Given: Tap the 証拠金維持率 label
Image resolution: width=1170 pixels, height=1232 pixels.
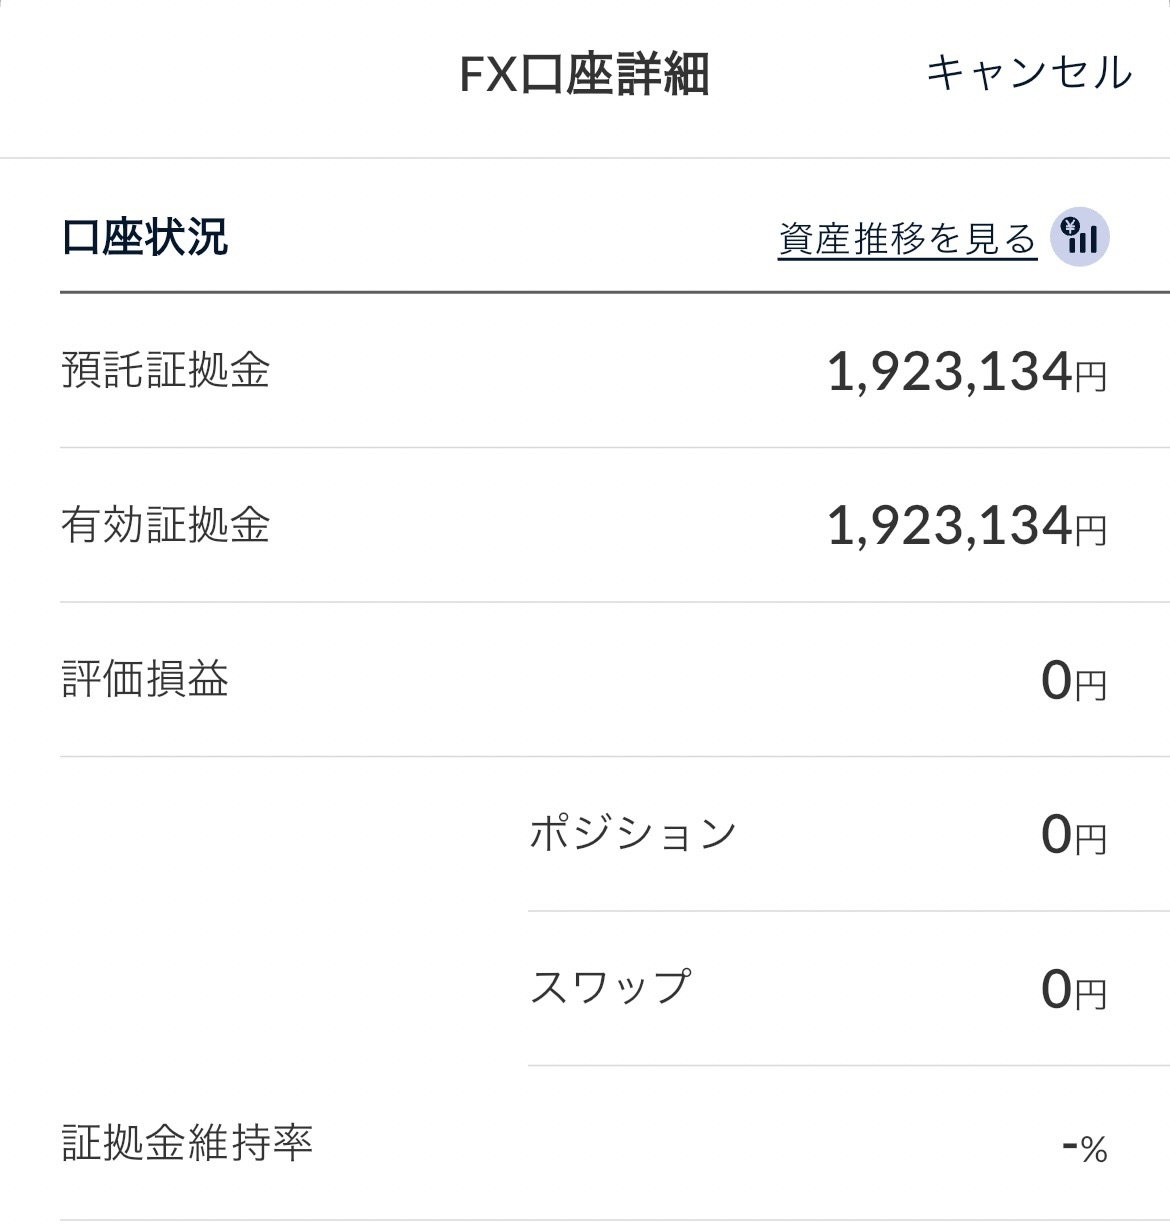Looking at the screenshot, I should (188, 1143).
